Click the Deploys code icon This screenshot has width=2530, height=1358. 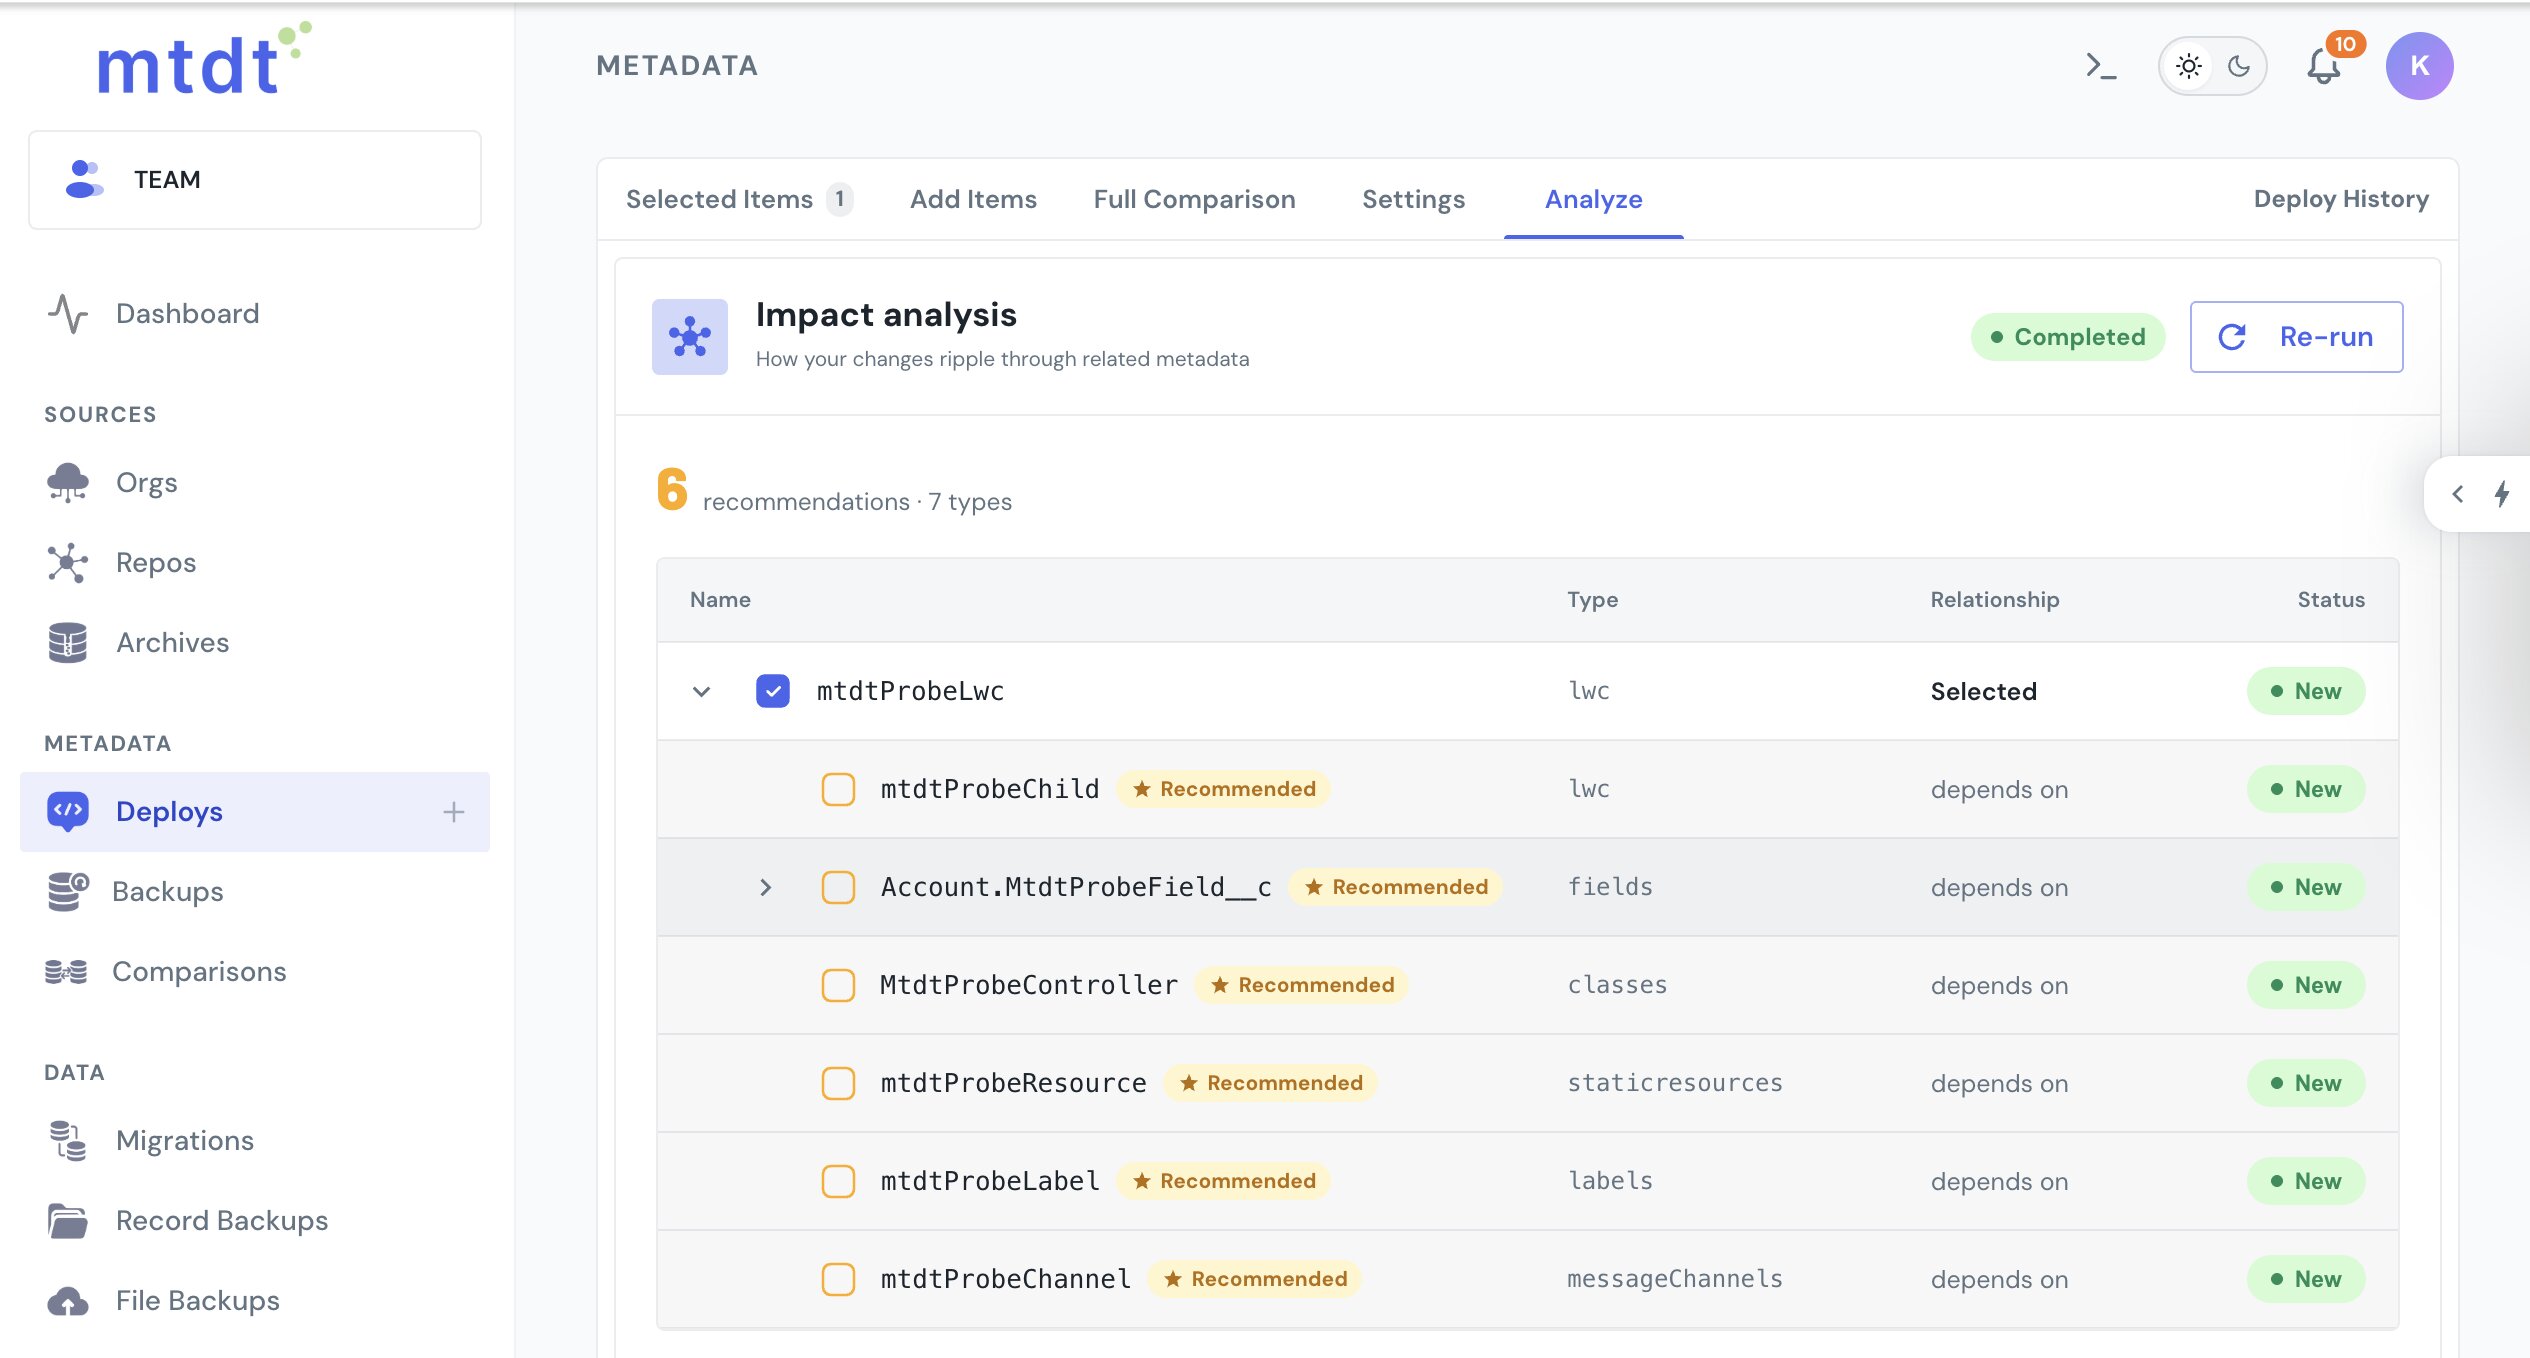(68, 811)
